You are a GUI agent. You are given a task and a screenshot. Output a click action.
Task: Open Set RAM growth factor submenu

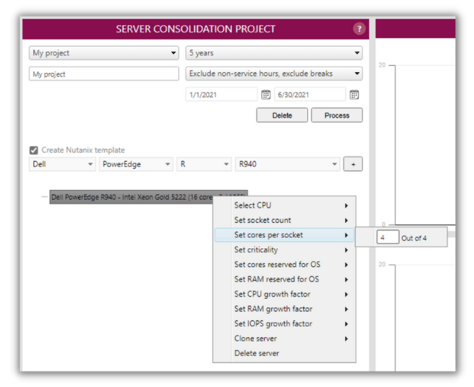(x=284, y=309)
